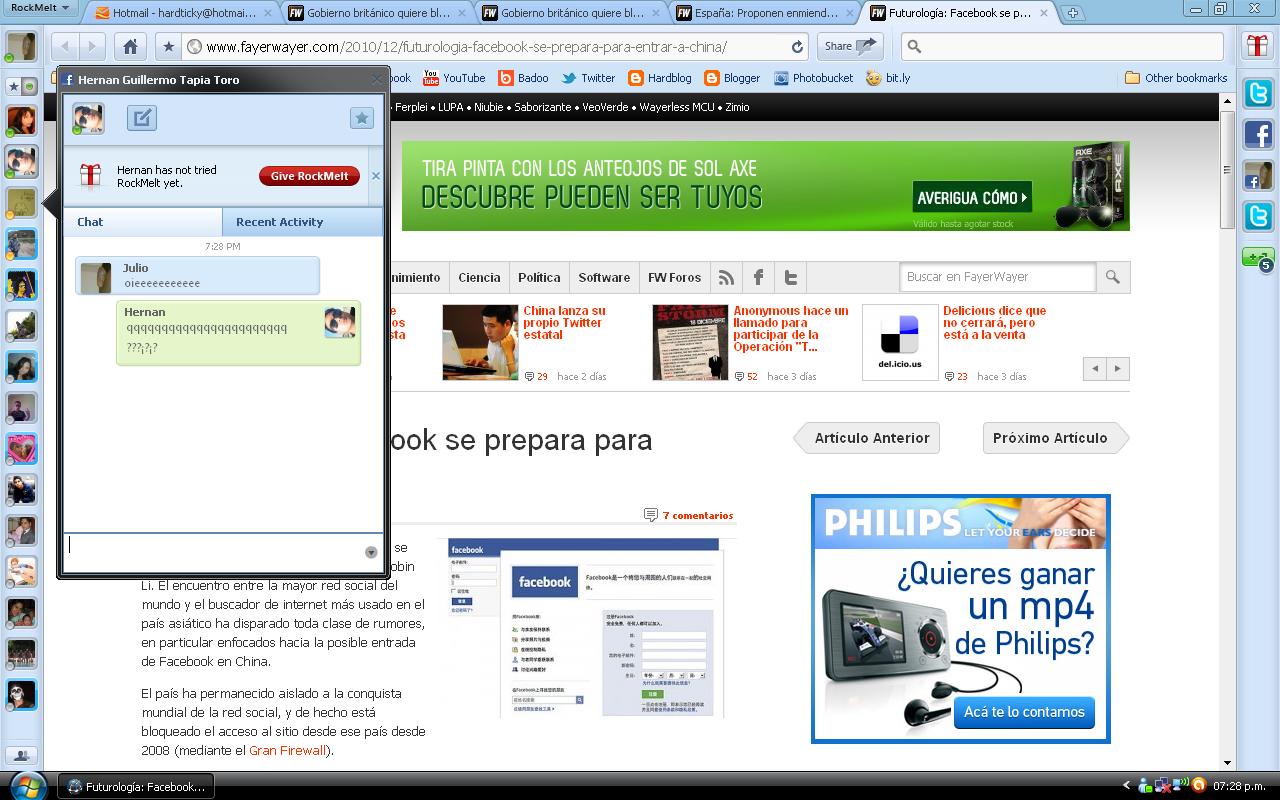Focus the Buscar en FayerWayer search field

coord(998,277)
